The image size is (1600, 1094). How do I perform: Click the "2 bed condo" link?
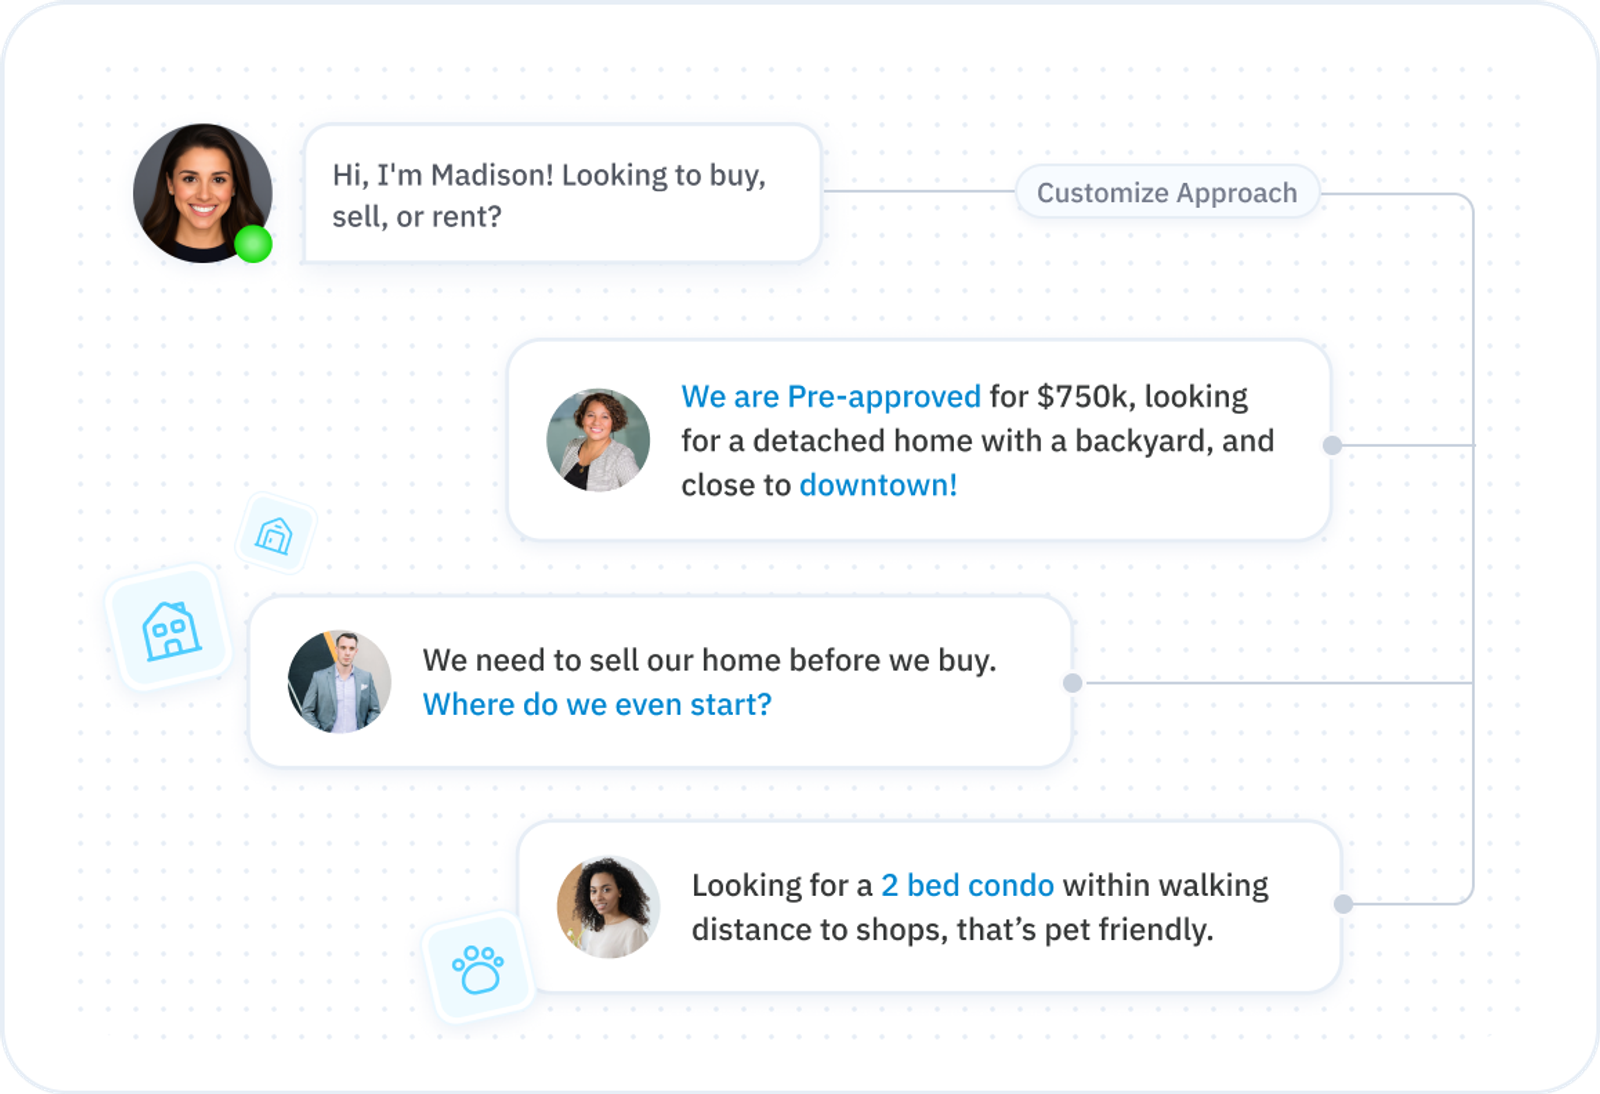[967, 886]
